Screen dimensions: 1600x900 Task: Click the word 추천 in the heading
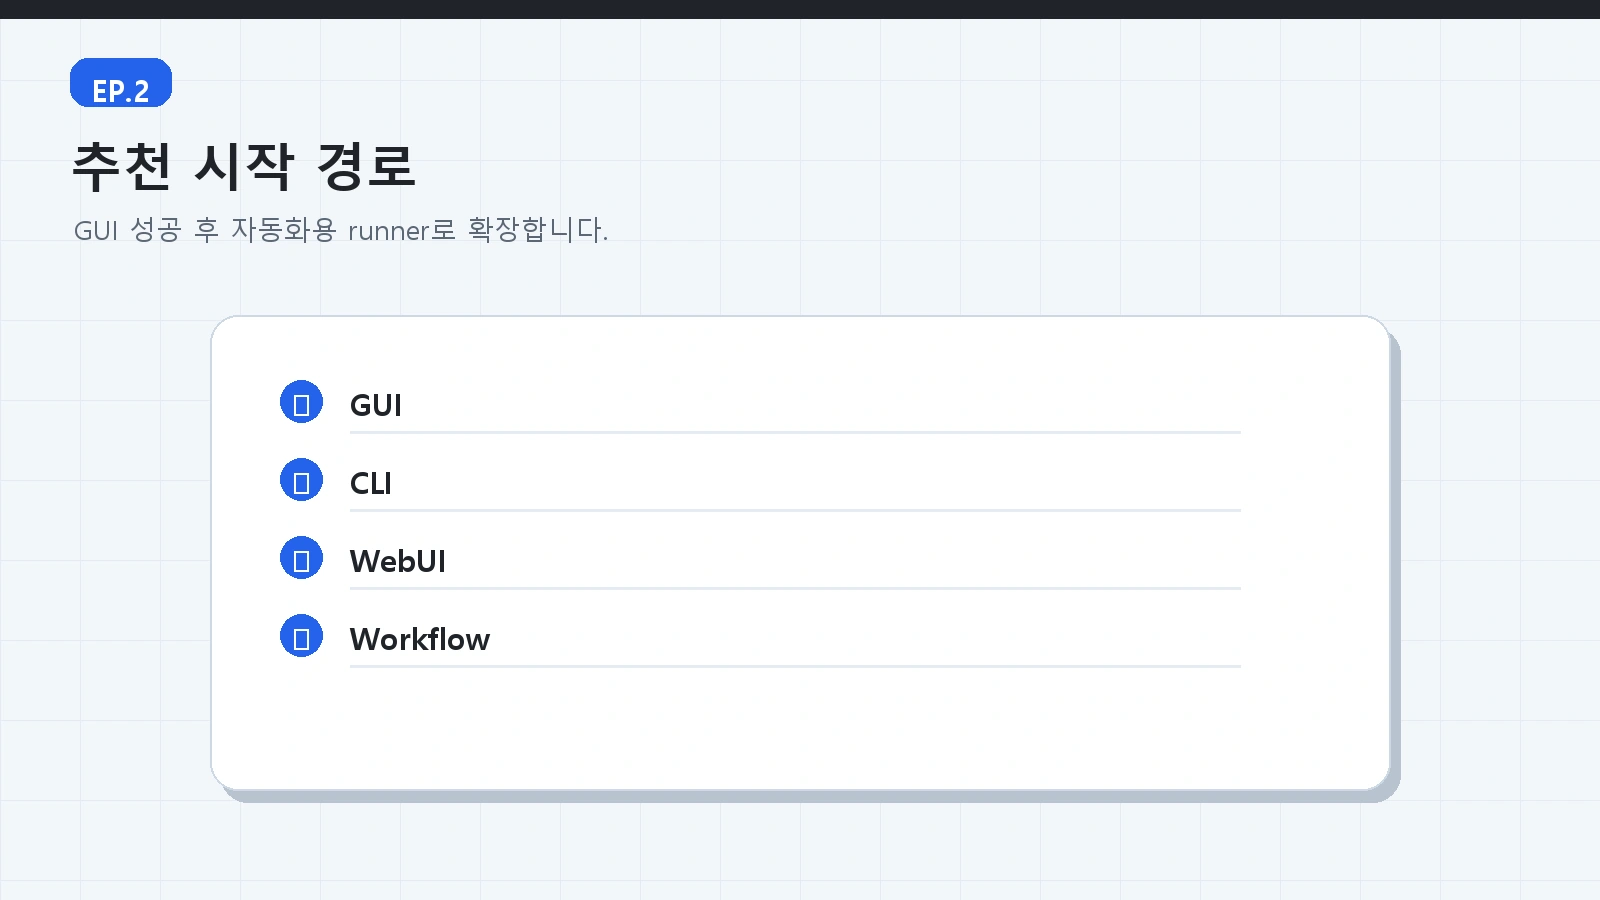123,166
